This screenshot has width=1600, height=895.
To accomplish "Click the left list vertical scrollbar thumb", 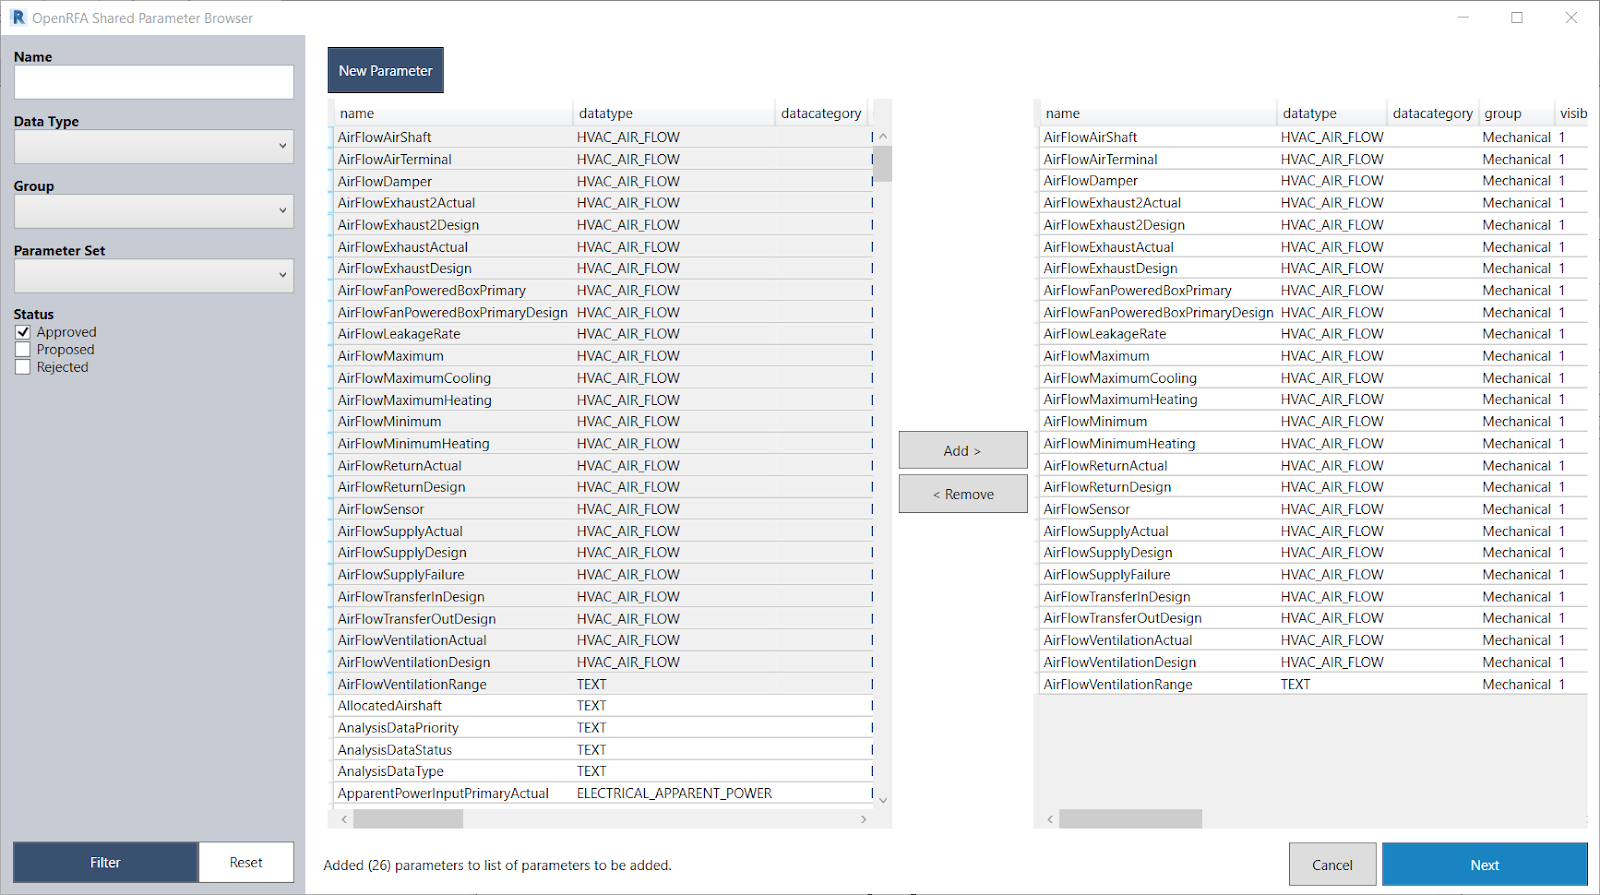I will [883, 164].
